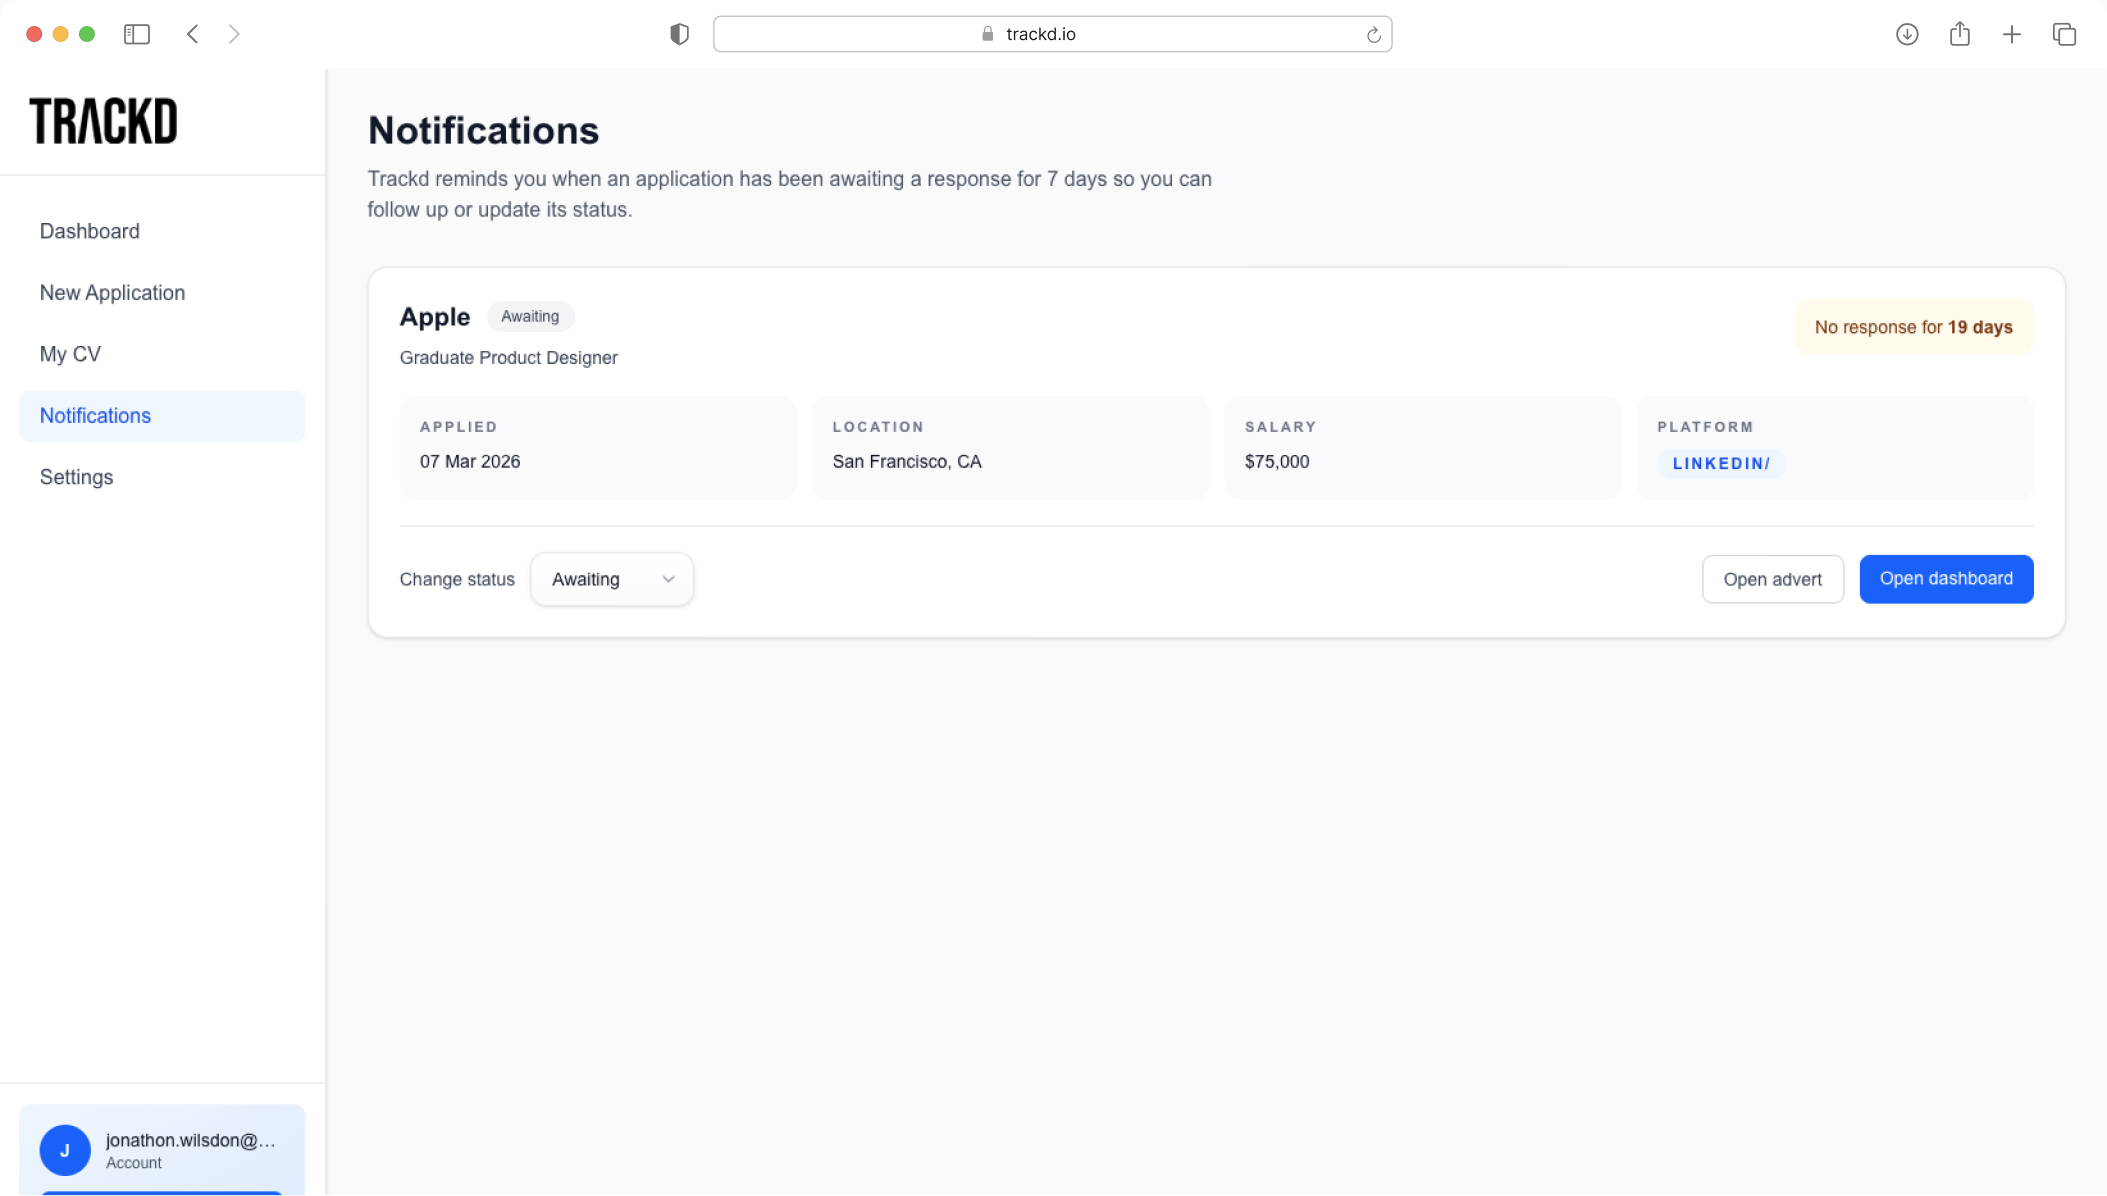This screenshot has height=1196, width=2107.
Task: Show tab overview icon
Action: tap(2064, 34)
